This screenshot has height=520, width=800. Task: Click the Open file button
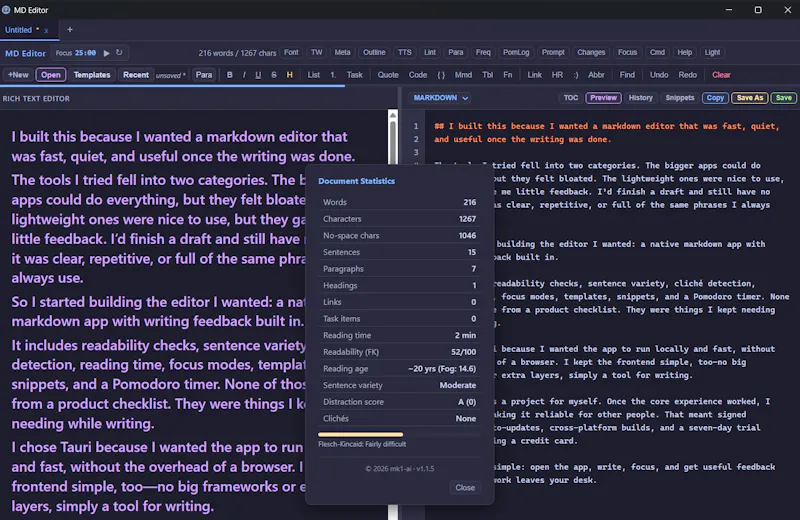point(51,75)
